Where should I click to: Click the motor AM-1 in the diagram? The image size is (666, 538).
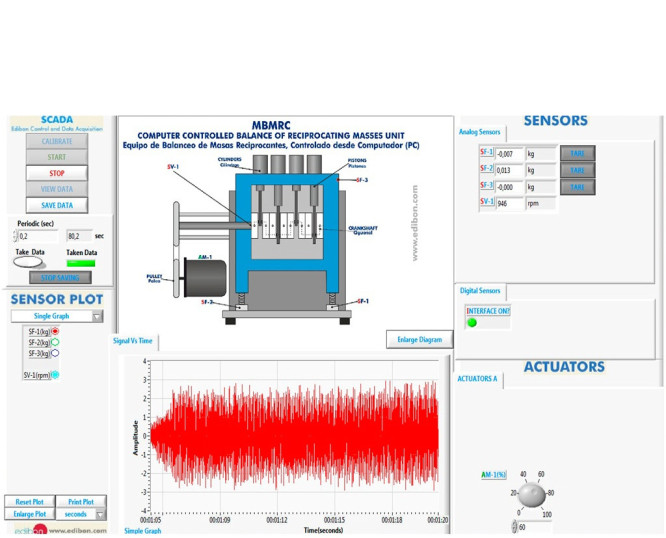205,278
